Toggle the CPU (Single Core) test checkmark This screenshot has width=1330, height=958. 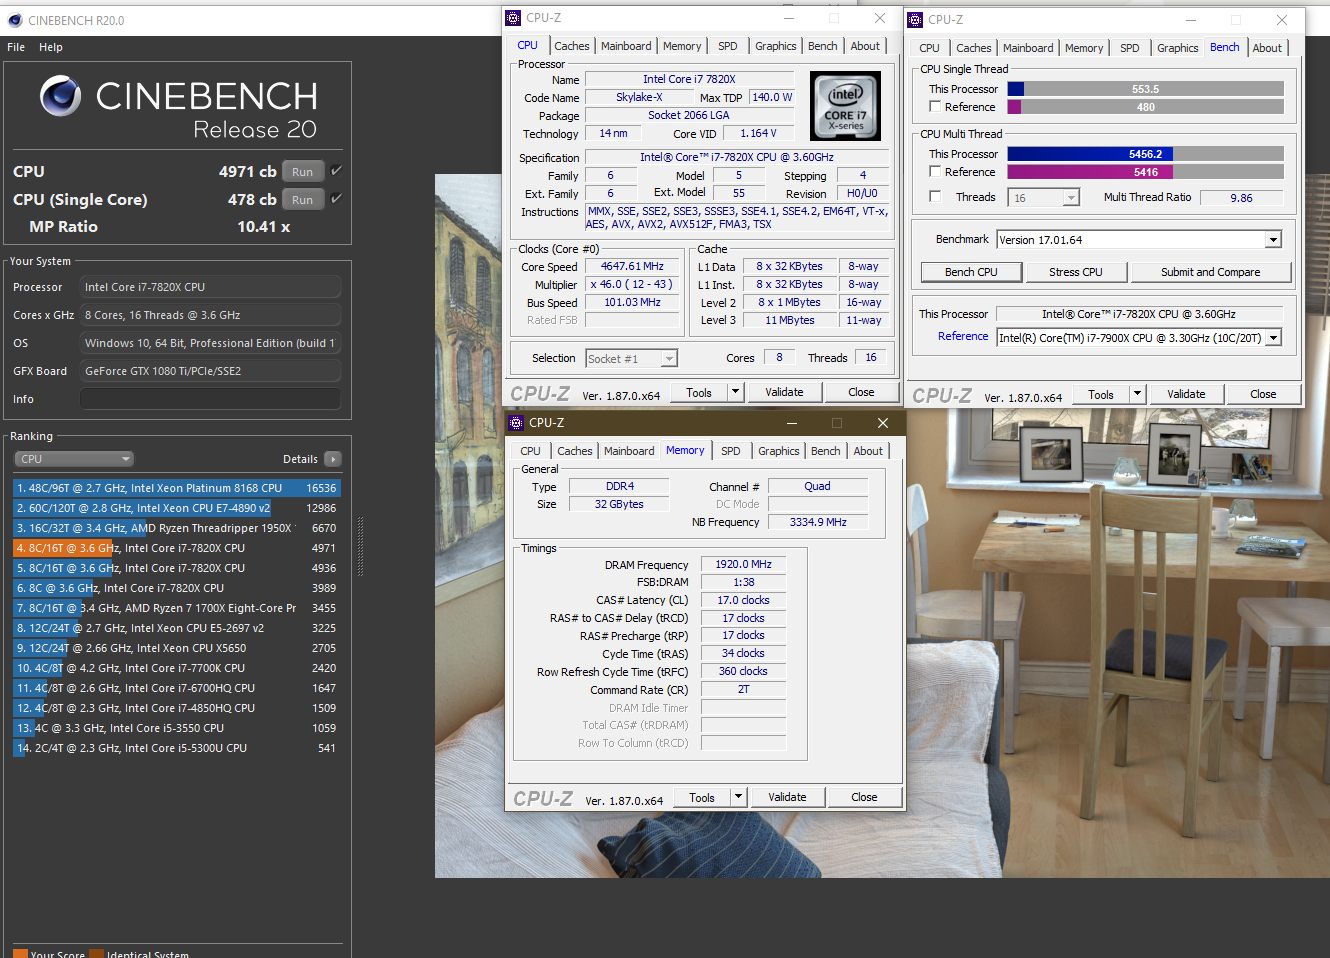click(x=337, y=198)
